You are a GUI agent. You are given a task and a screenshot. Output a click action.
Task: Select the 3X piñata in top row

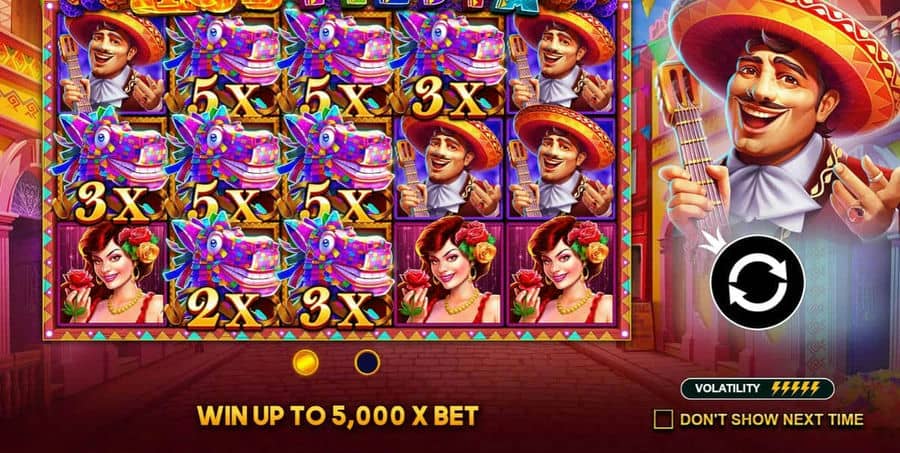tap(449, 64)
